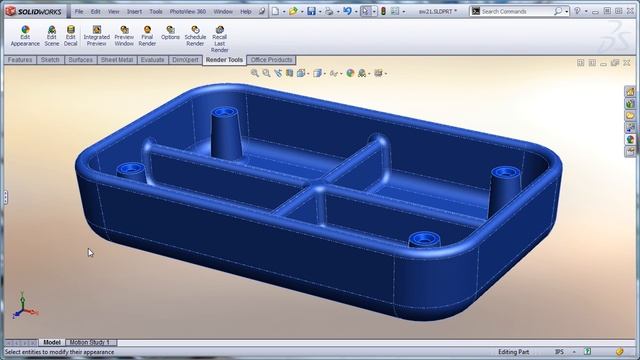The height and width of the screenshot is (360, 640).
Task: Open the PhotoView 360 menu
Action: [188, 11]
